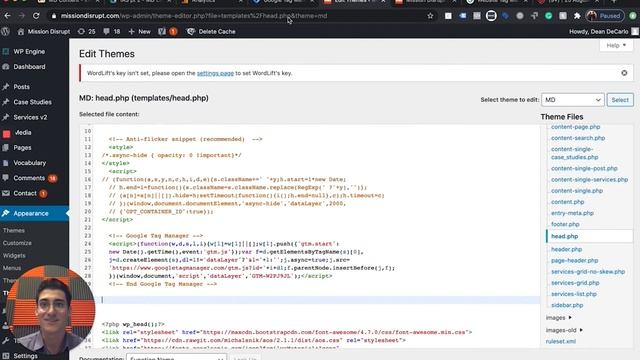Screen dimensions: 640x360
Task: Go back with the browser back arrow
Action: click(7, 16)
